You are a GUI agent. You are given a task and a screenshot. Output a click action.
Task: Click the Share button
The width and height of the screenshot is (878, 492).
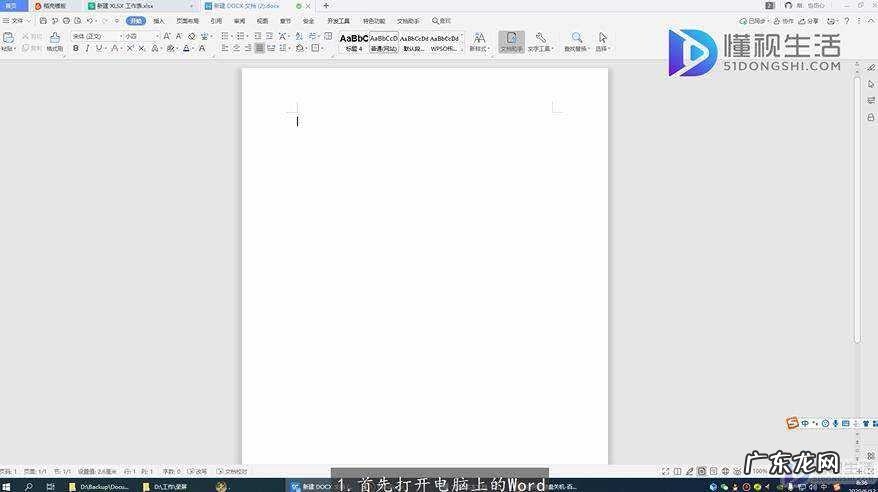coord(809,21)
